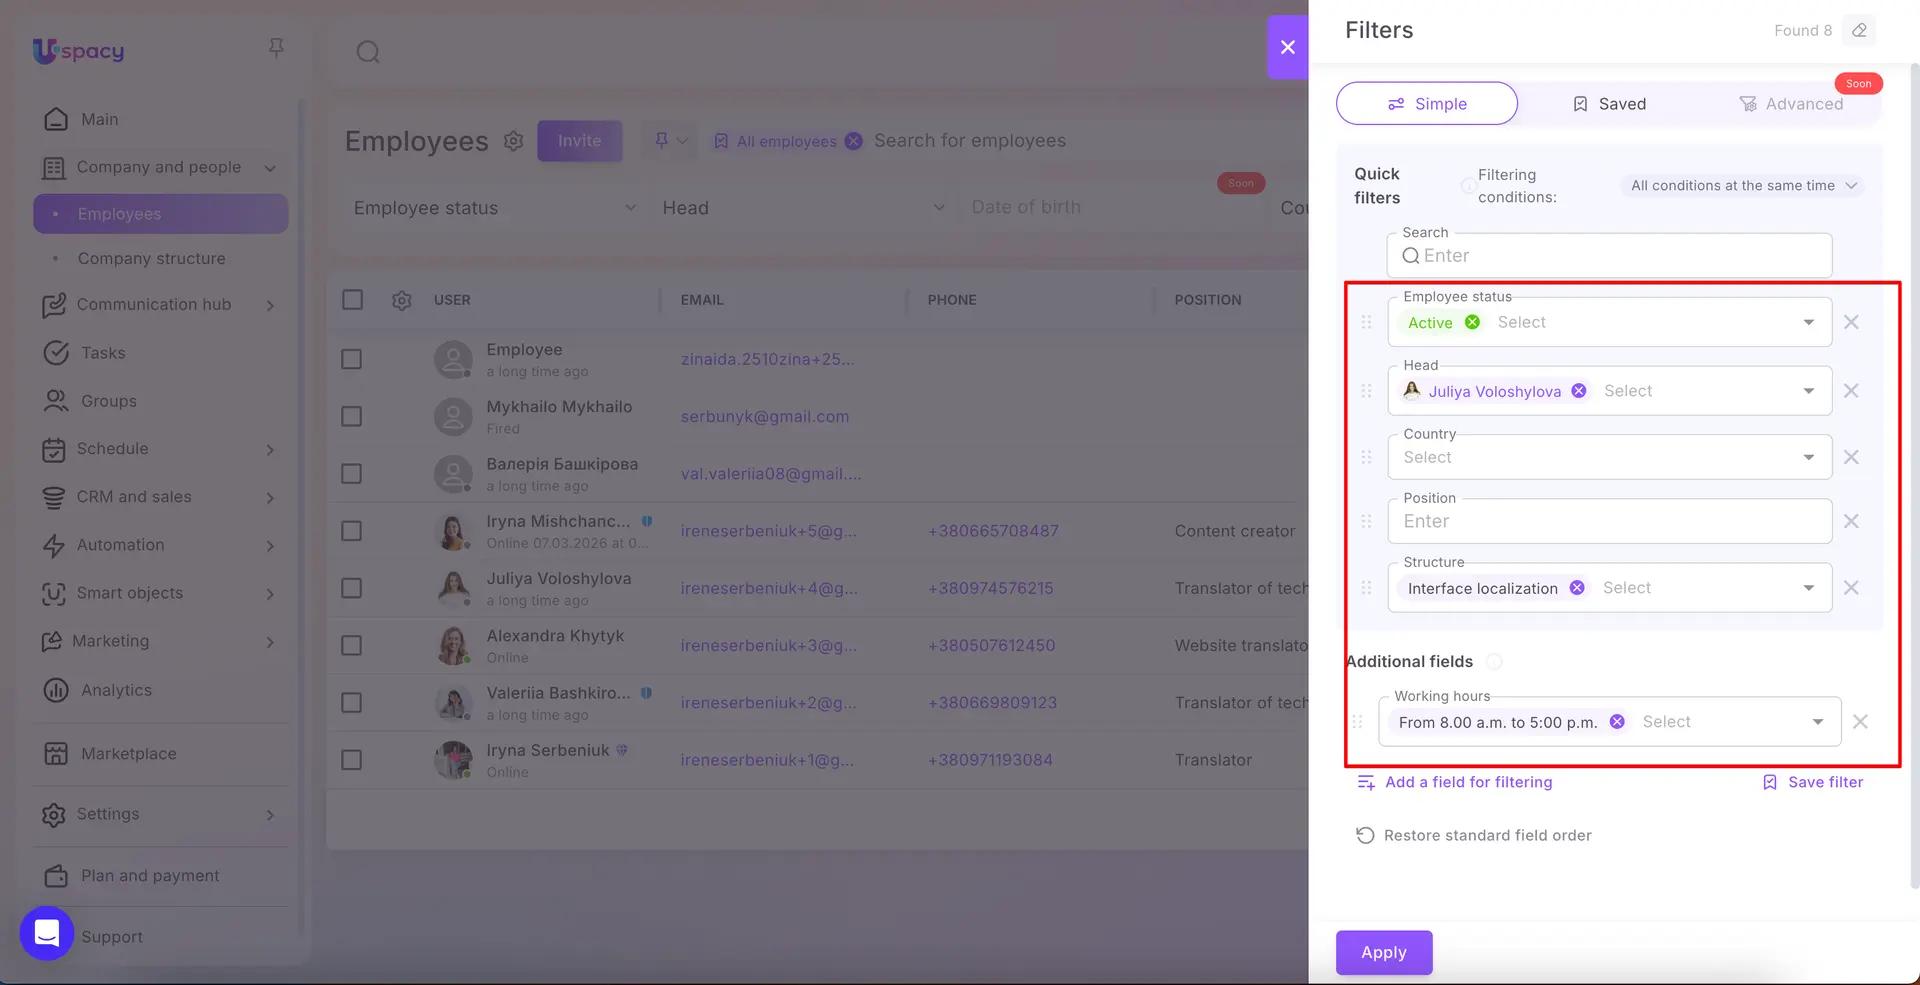The height and width of the screenshot is (985, 1920).
Task: Focus the Search input in Filters
Action: point(1609,256)
